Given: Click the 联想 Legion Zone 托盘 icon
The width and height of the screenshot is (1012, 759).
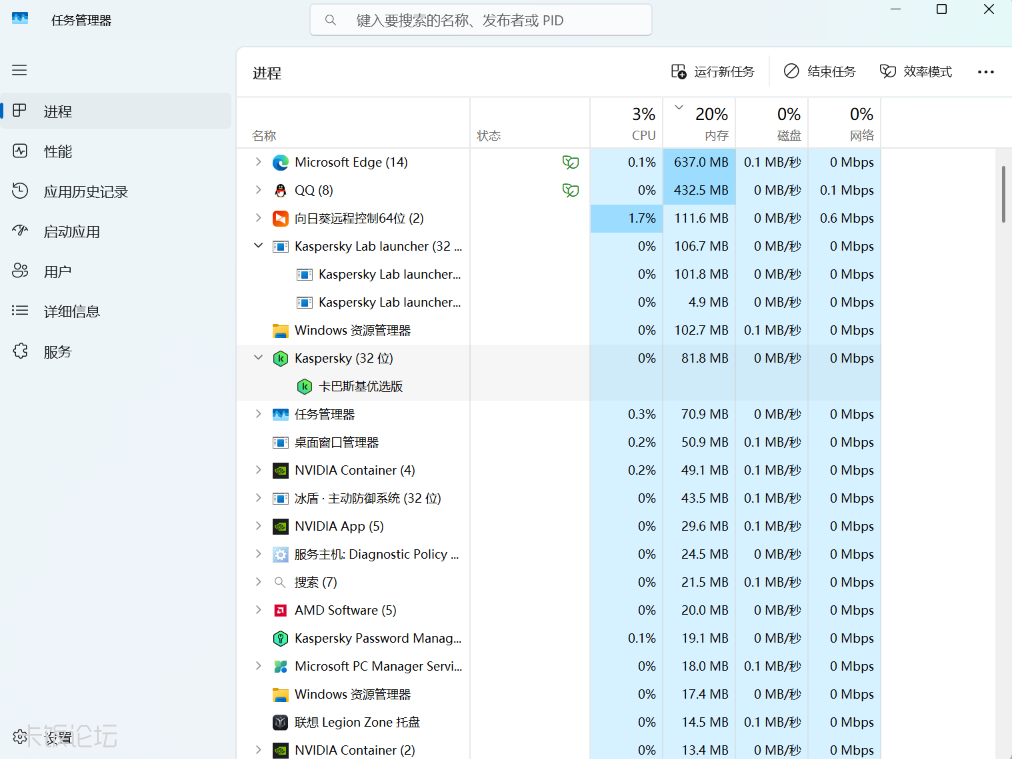Looking at the screenshot, I should tap(280, 723).
